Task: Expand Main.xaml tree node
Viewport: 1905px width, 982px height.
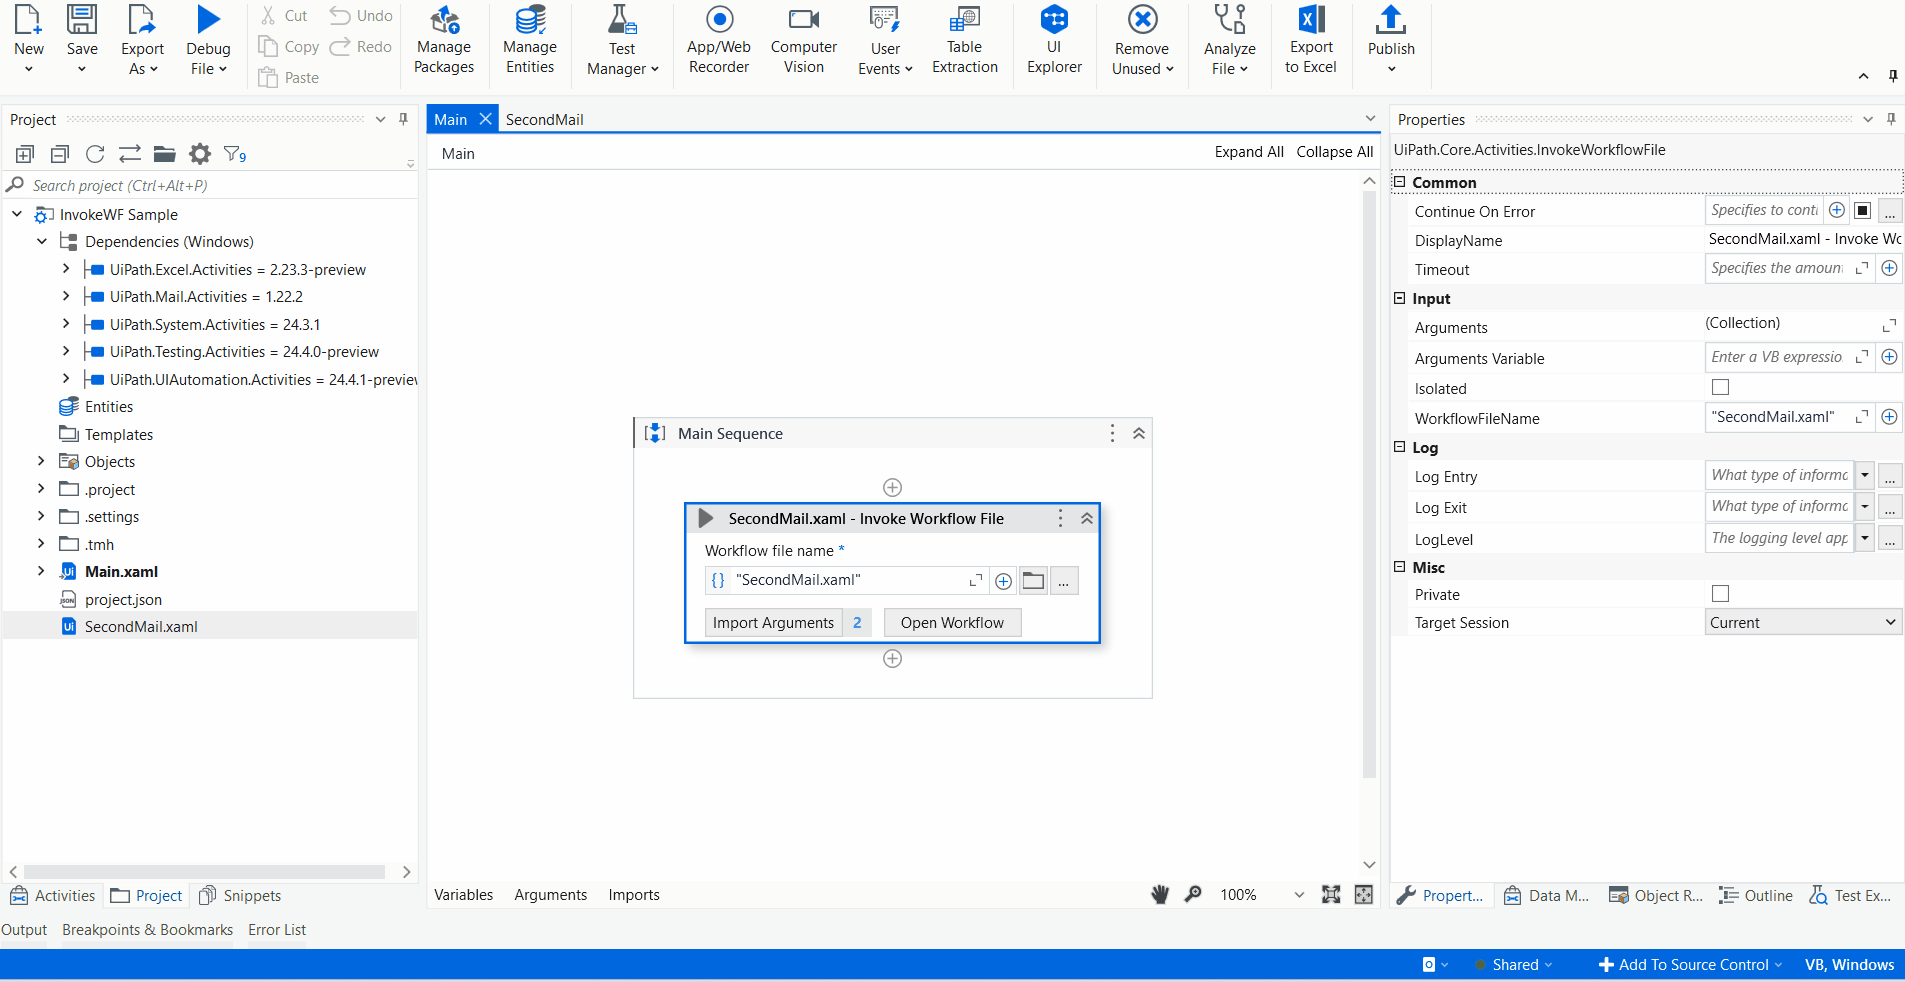Action: (x=41, y=571)
